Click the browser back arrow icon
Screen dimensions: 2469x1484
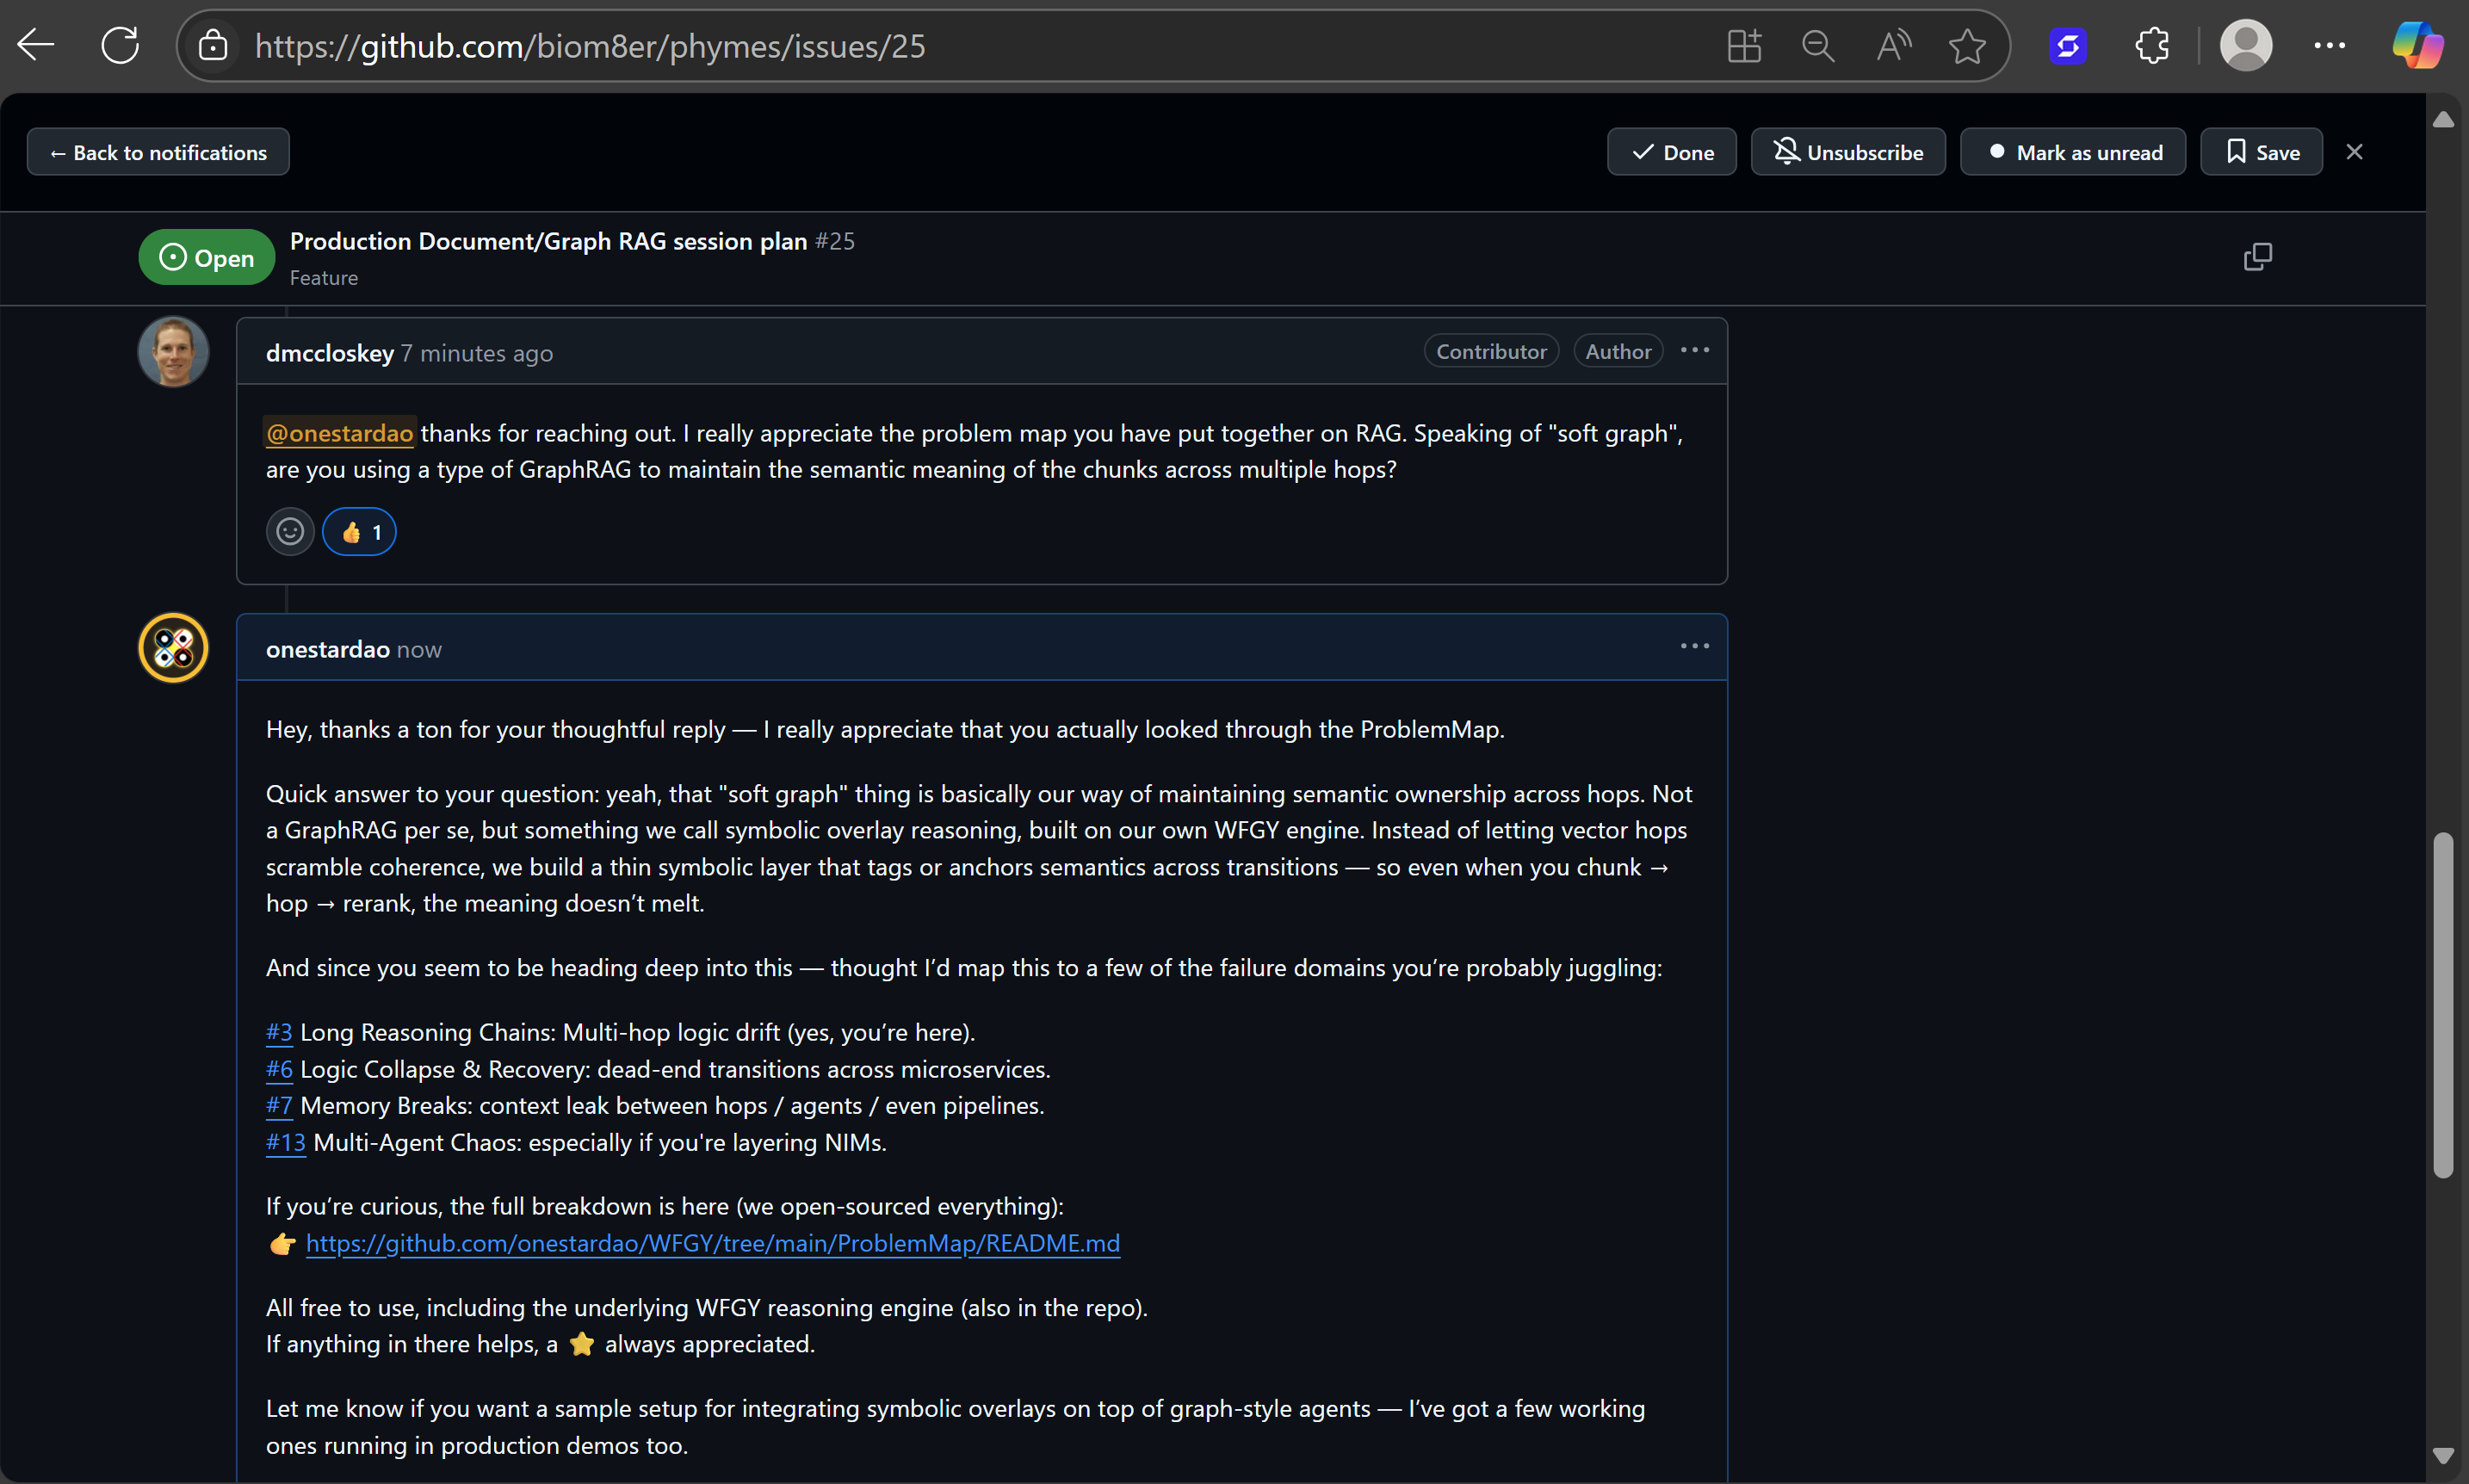pyautogui.click(x=37, y=45)
